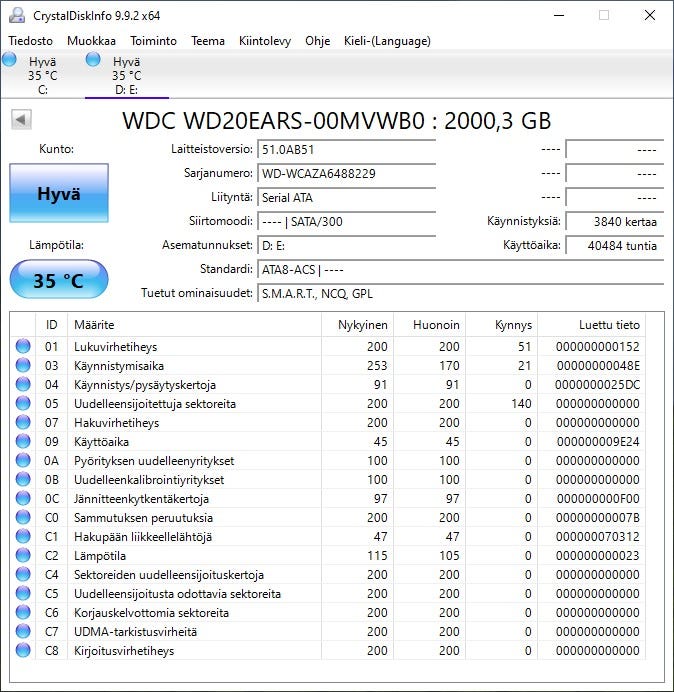674x692 pixels.
Task: Select the Käynnistymisaika attribute name
Action: (119, 366)
